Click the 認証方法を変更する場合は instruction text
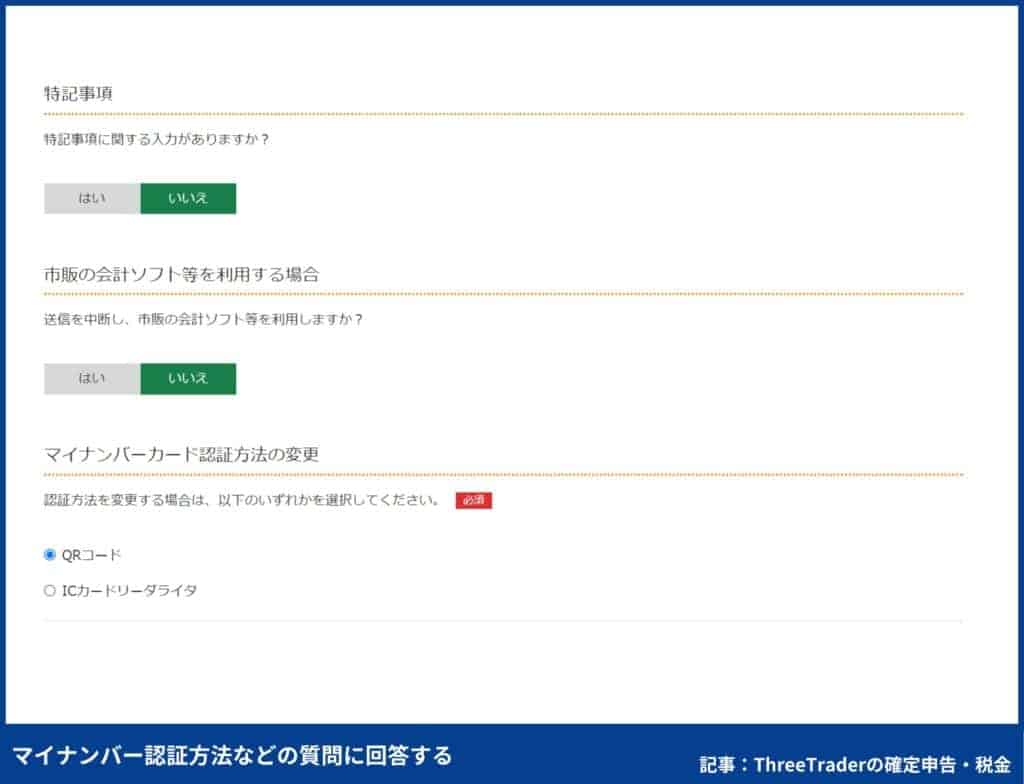Image resolution: width=1024 pixels, height=784 pixels. 242,500
